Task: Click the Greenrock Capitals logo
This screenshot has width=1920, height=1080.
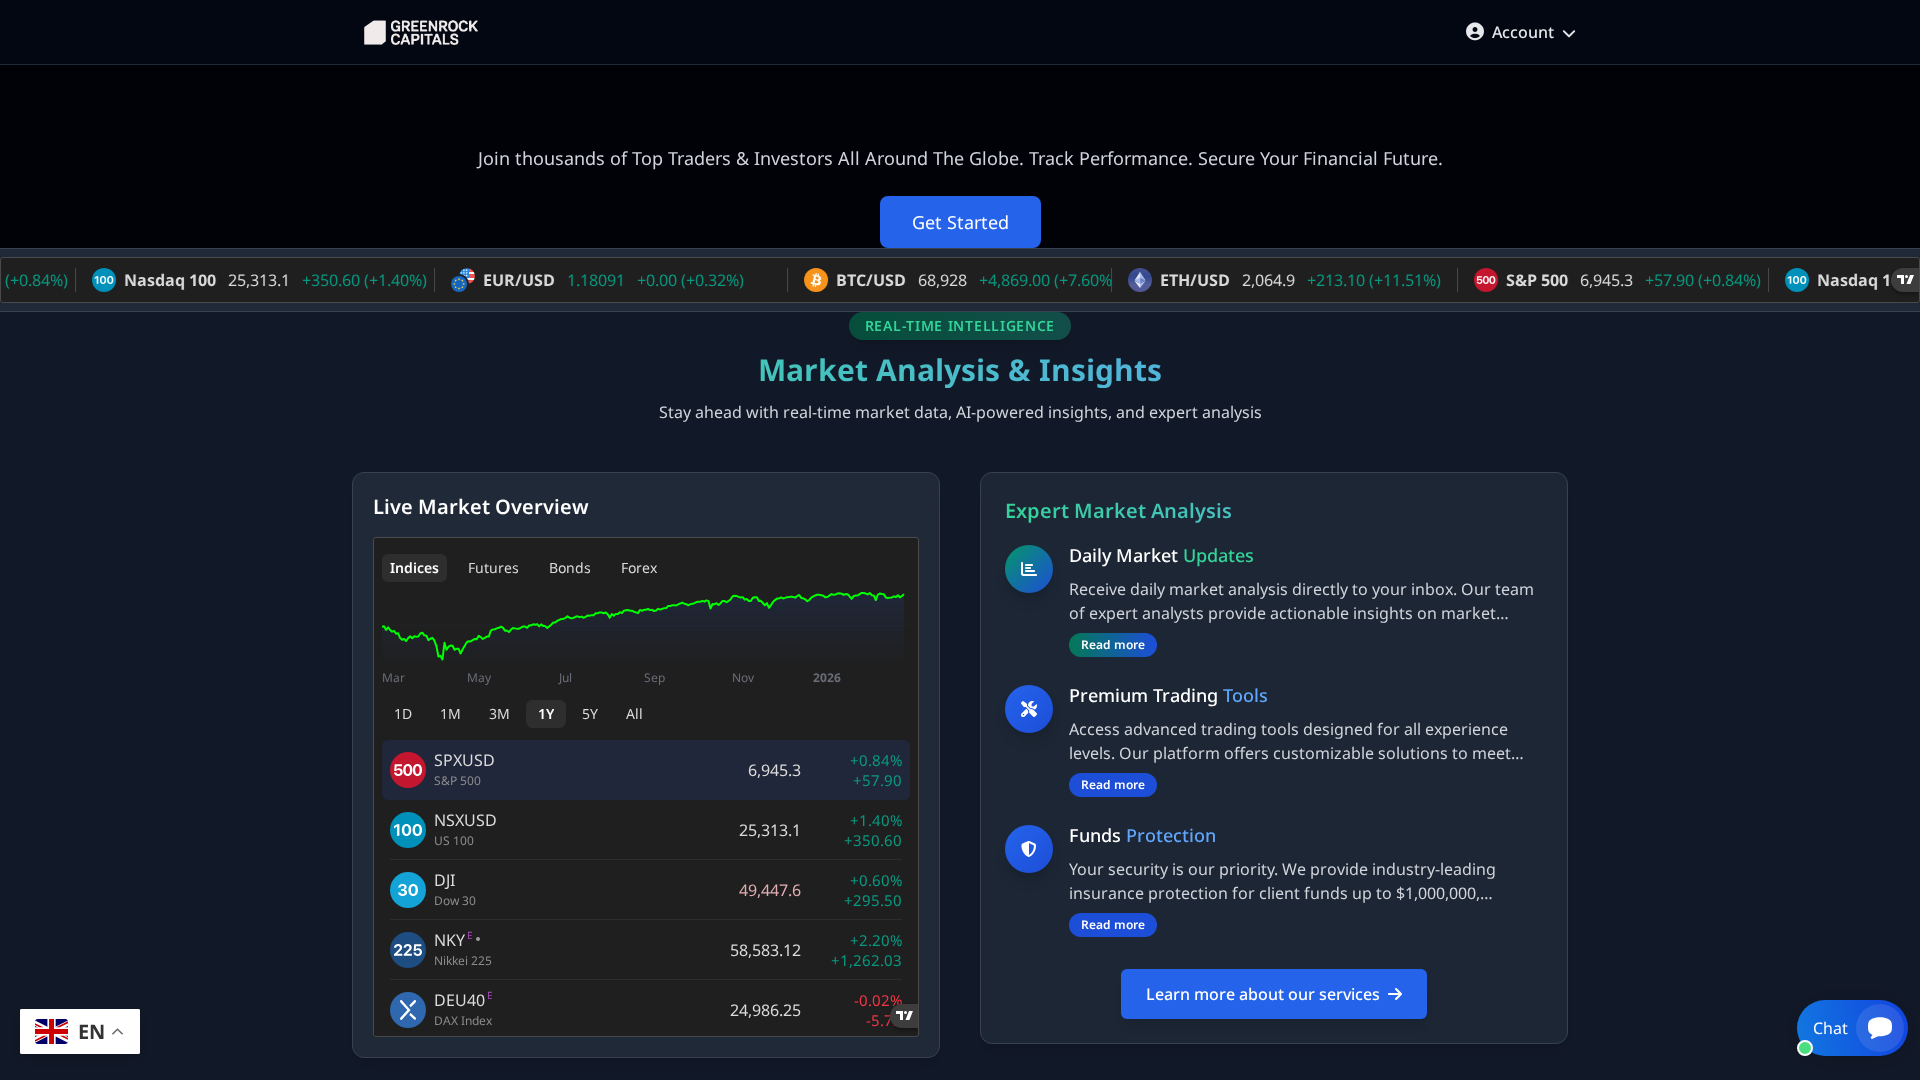Action: coord(420,32)
